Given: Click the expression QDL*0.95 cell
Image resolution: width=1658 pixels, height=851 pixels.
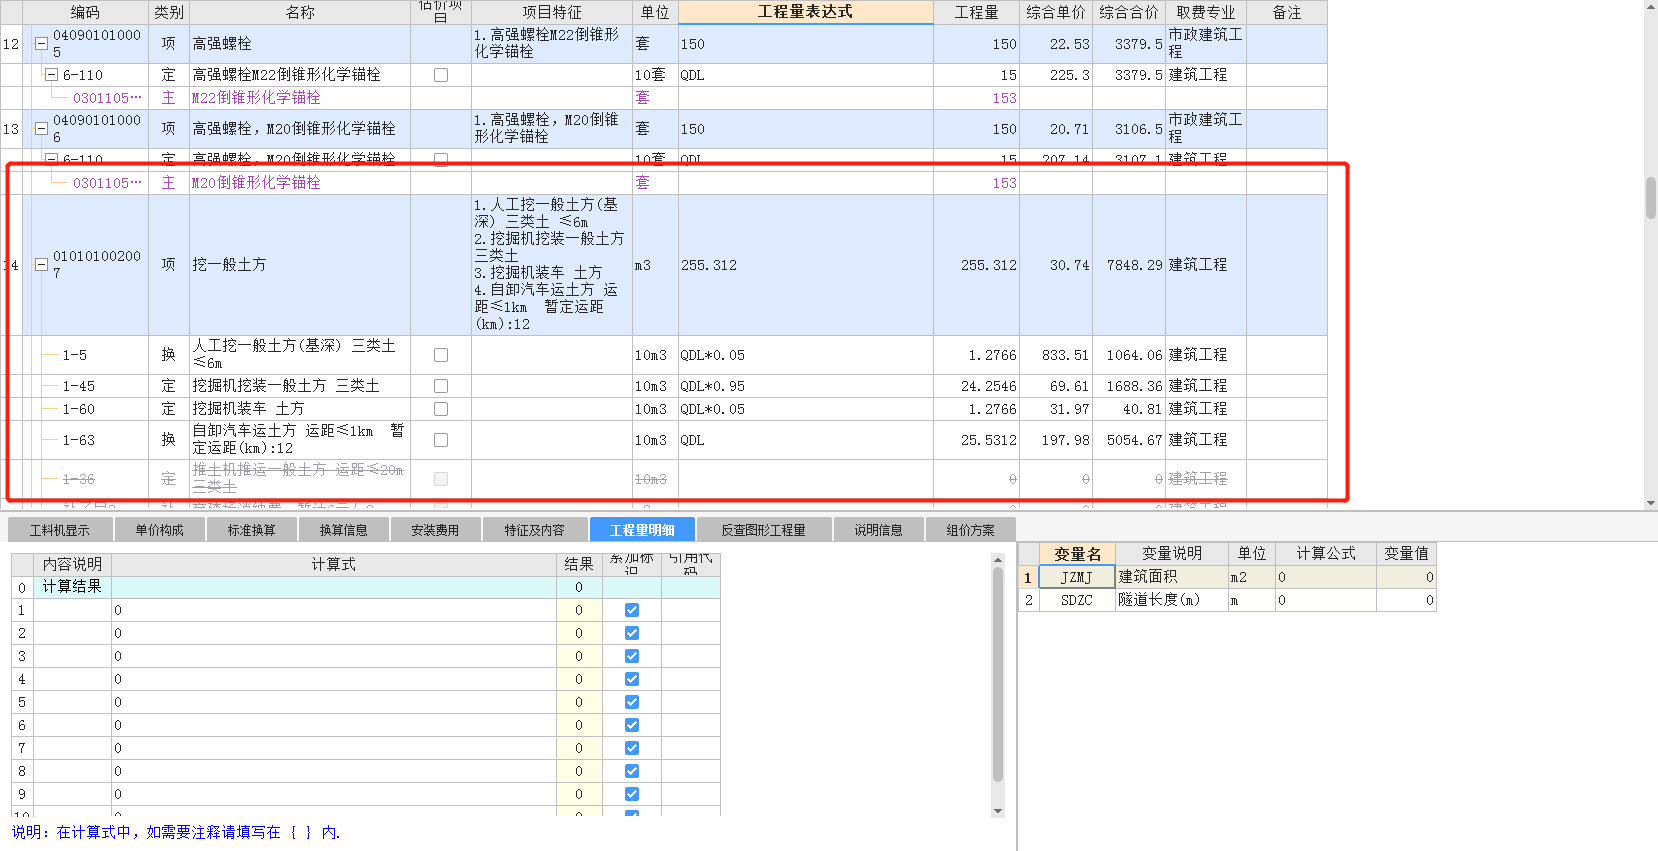Looking at the screenshot, I should click(806, 386).
